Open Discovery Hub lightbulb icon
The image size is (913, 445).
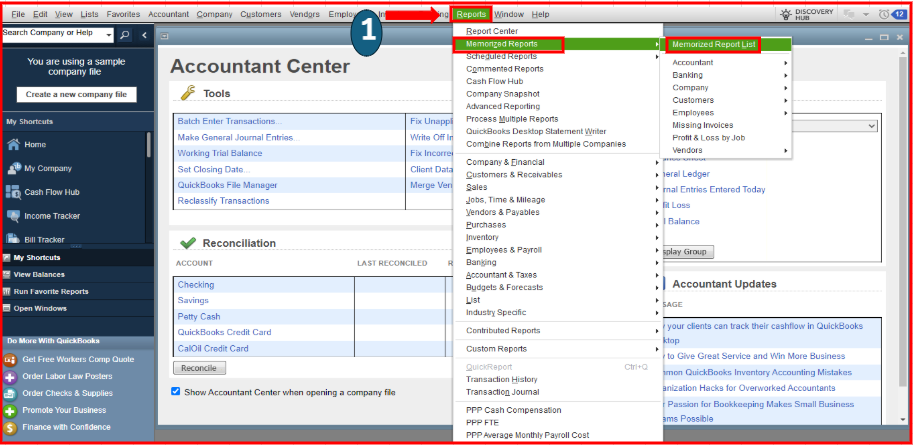click(785, 14)
